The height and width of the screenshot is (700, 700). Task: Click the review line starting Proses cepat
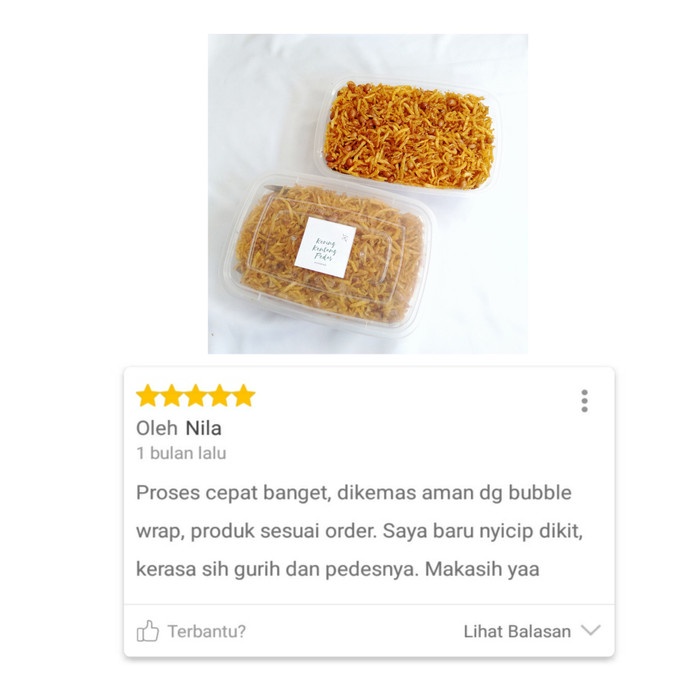point(354,493)
